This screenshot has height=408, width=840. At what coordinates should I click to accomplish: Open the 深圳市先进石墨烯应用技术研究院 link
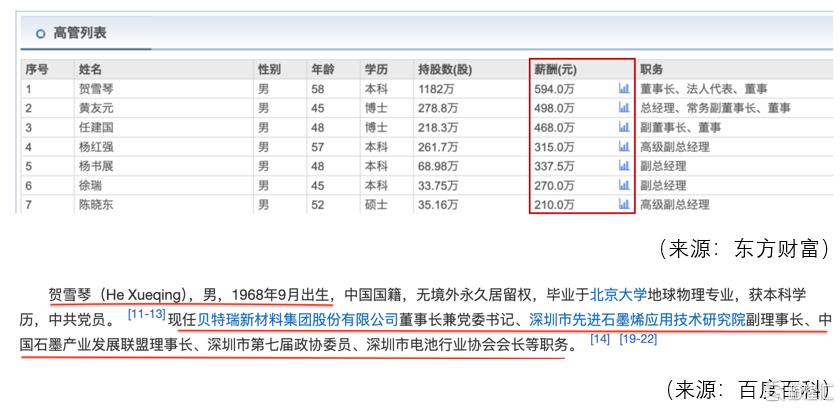[x=637, y=320]
